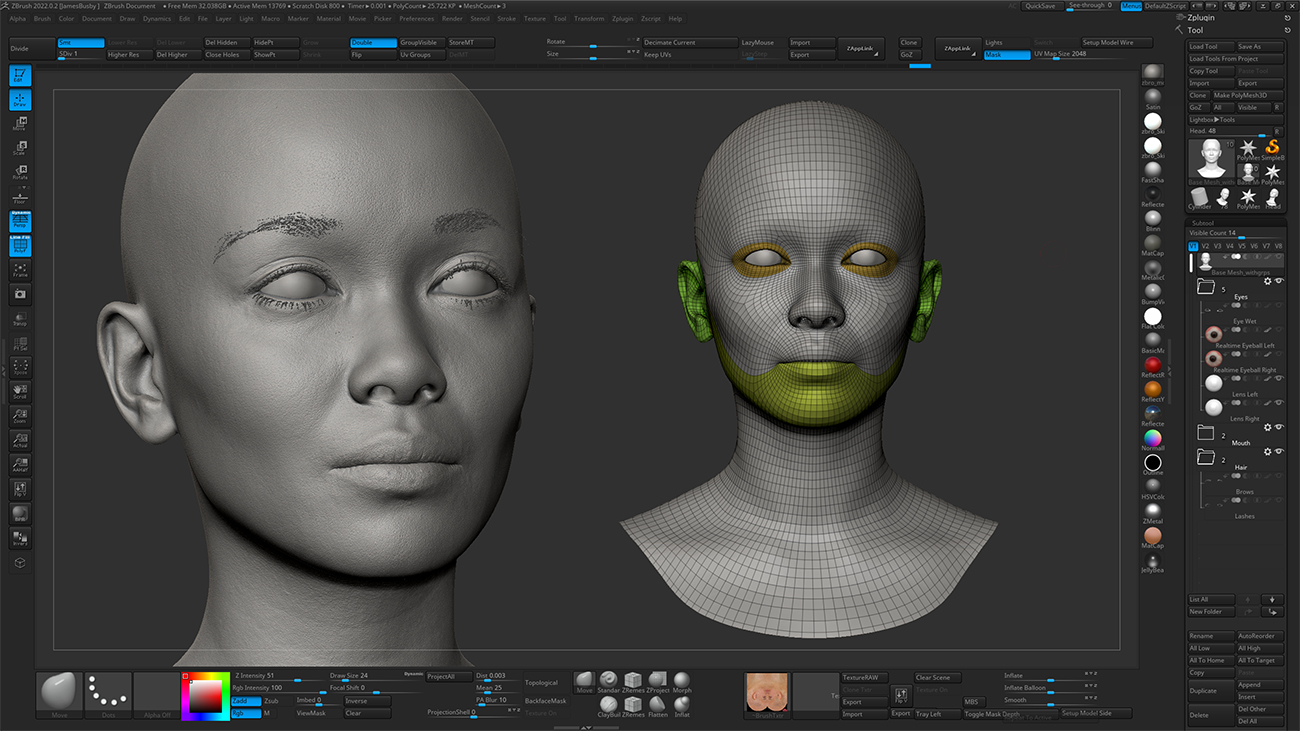Toggle visibility of the Eyes folder

click(x=1279, y=282)
